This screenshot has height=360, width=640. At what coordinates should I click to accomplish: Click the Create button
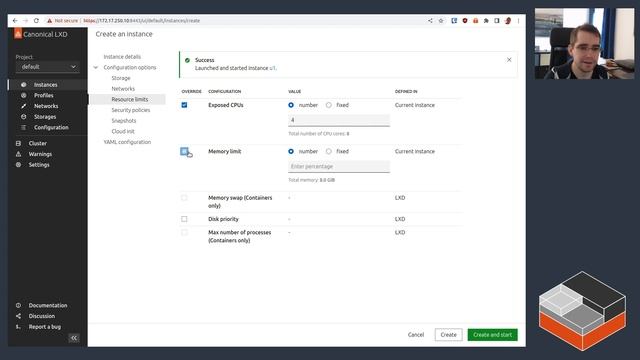pyautogui.click(x=449, y=335)
